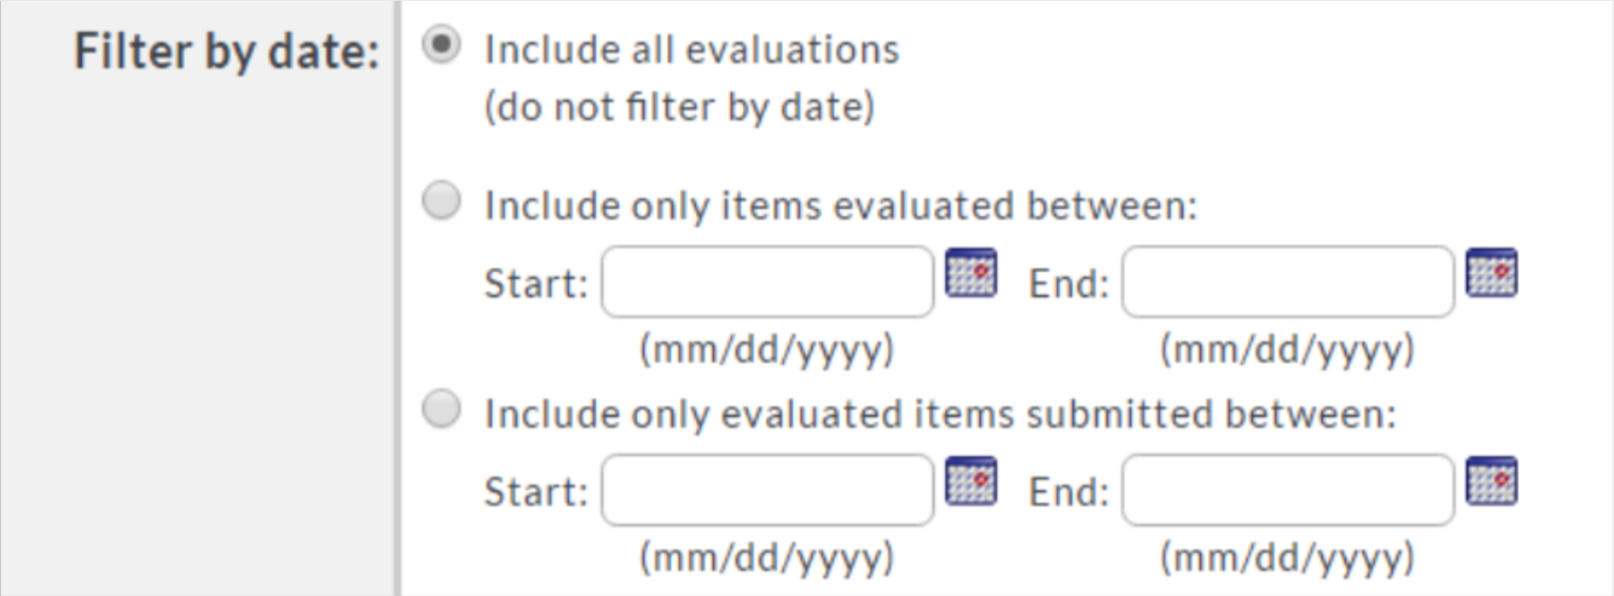Click the End label of submitted between row
The image size is (1614, 596).
tap(1069, 492)
